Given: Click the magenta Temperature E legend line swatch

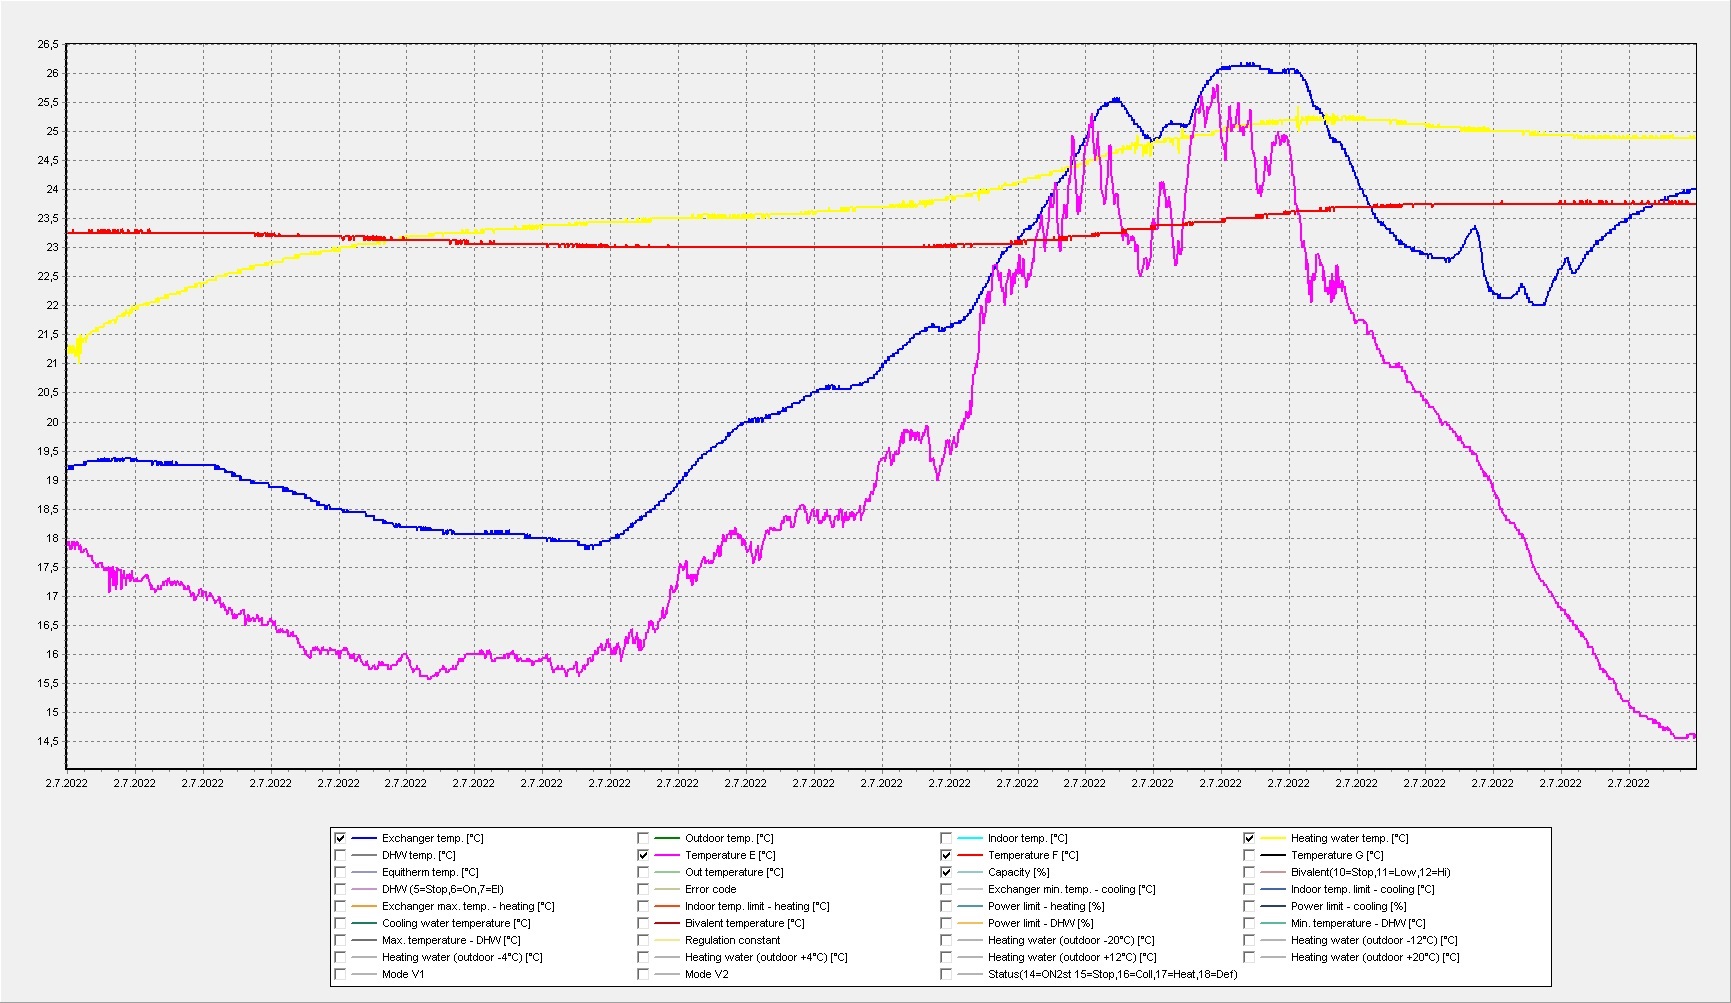Looking at the screenshot, I should [667, 855].
